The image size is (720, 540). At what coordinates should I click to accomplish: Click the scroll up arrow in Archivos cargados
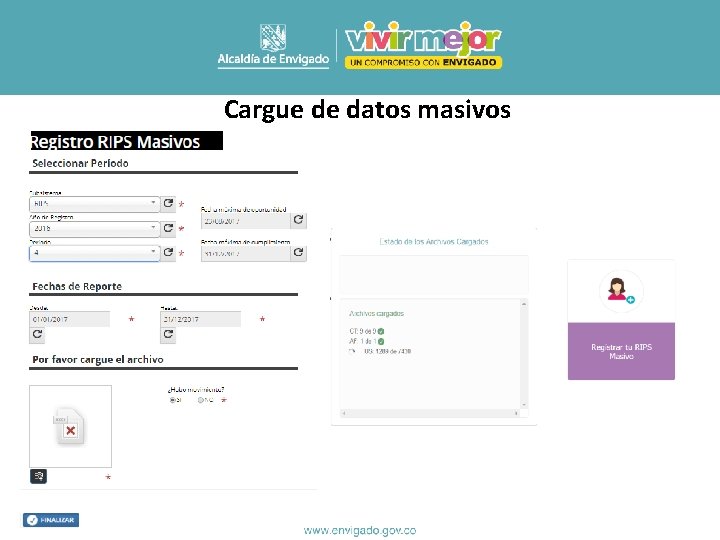tap(524, 304)
